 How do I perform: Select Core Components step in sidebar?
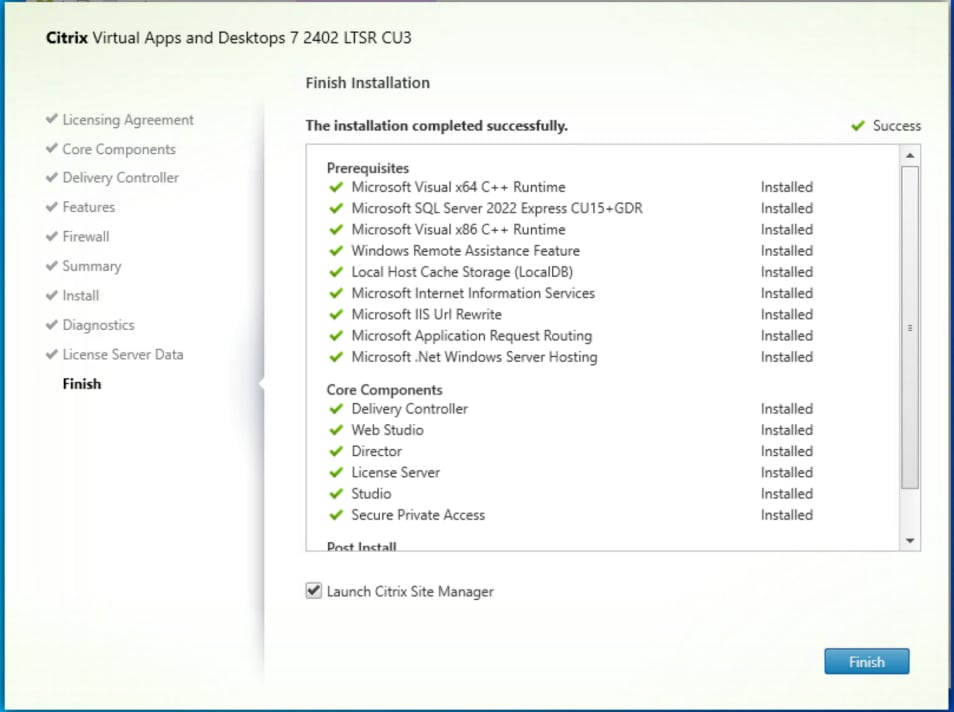(x=119, y=149)
